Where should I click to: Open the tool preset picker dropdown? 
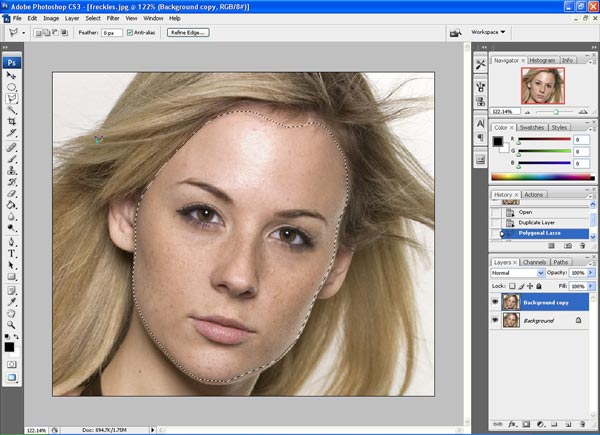click(24, 33)
